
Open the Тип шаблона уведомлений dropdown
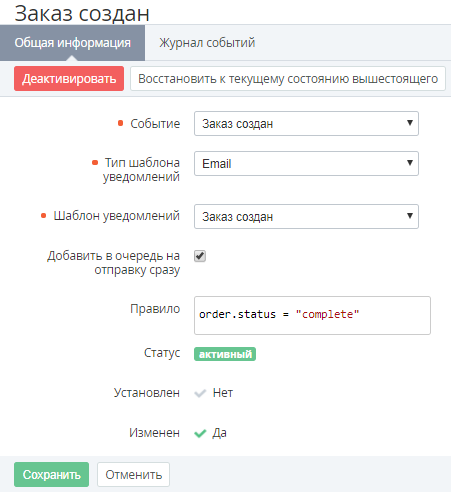coord(306,163)
